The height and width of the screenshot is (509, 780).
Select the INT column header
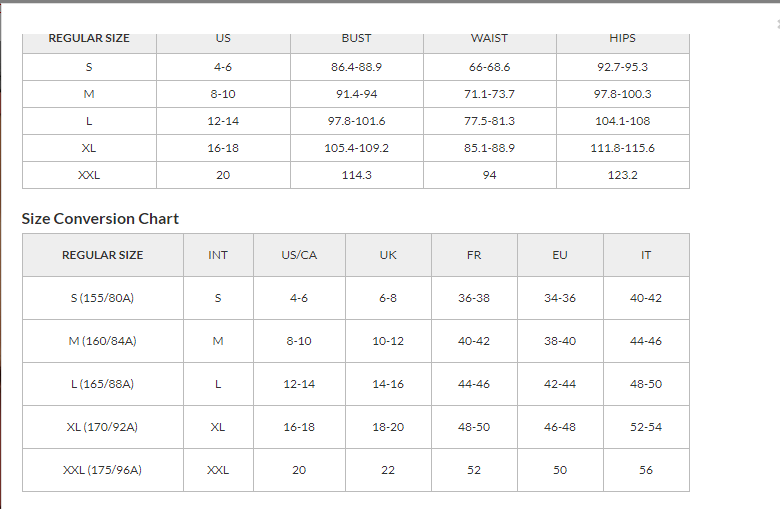(x=218, y=255)
